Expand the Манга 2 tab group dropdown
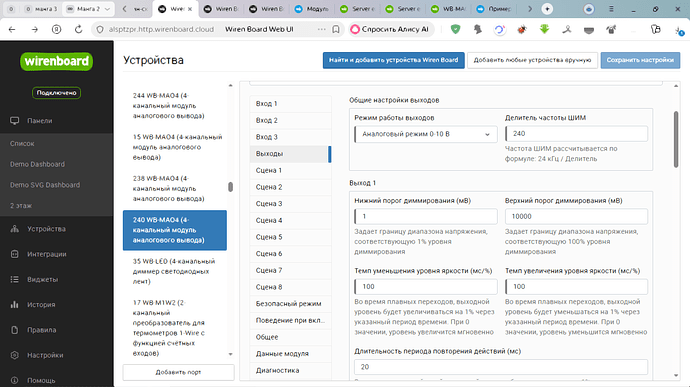This screenshot has width=690, height=387. point(107,9)
